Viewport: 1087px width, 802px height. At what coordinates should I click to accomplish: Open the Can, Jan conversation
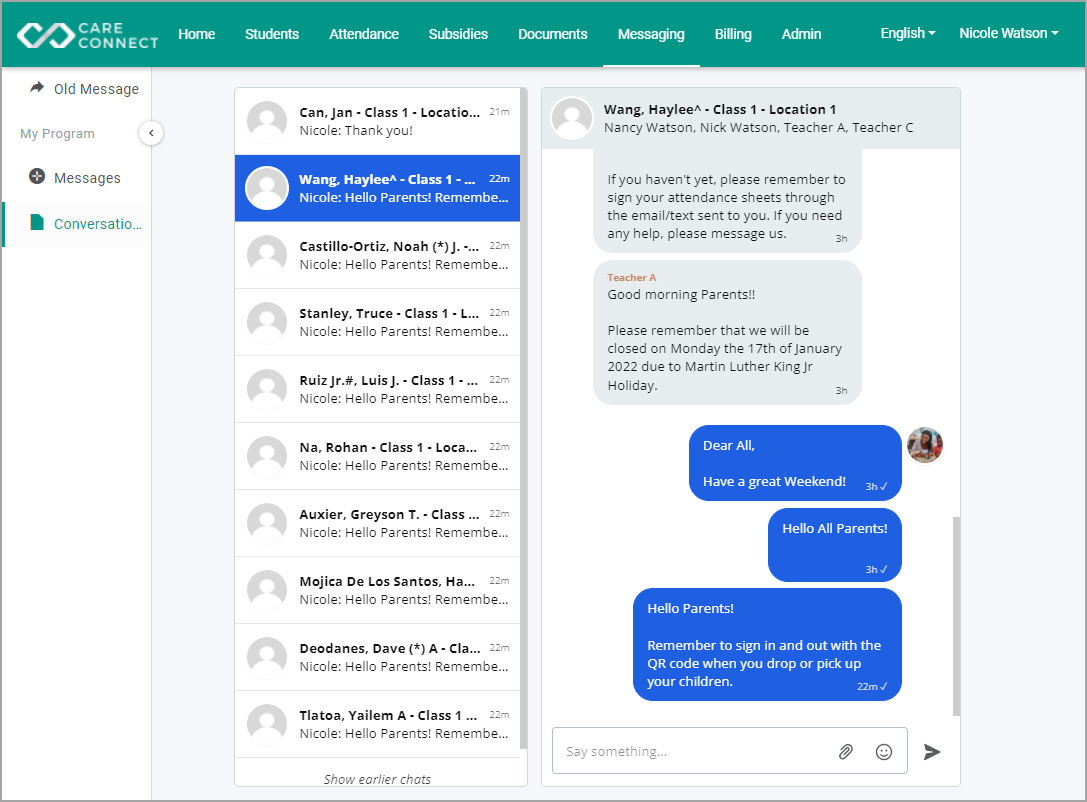click(x=377, y=121)
